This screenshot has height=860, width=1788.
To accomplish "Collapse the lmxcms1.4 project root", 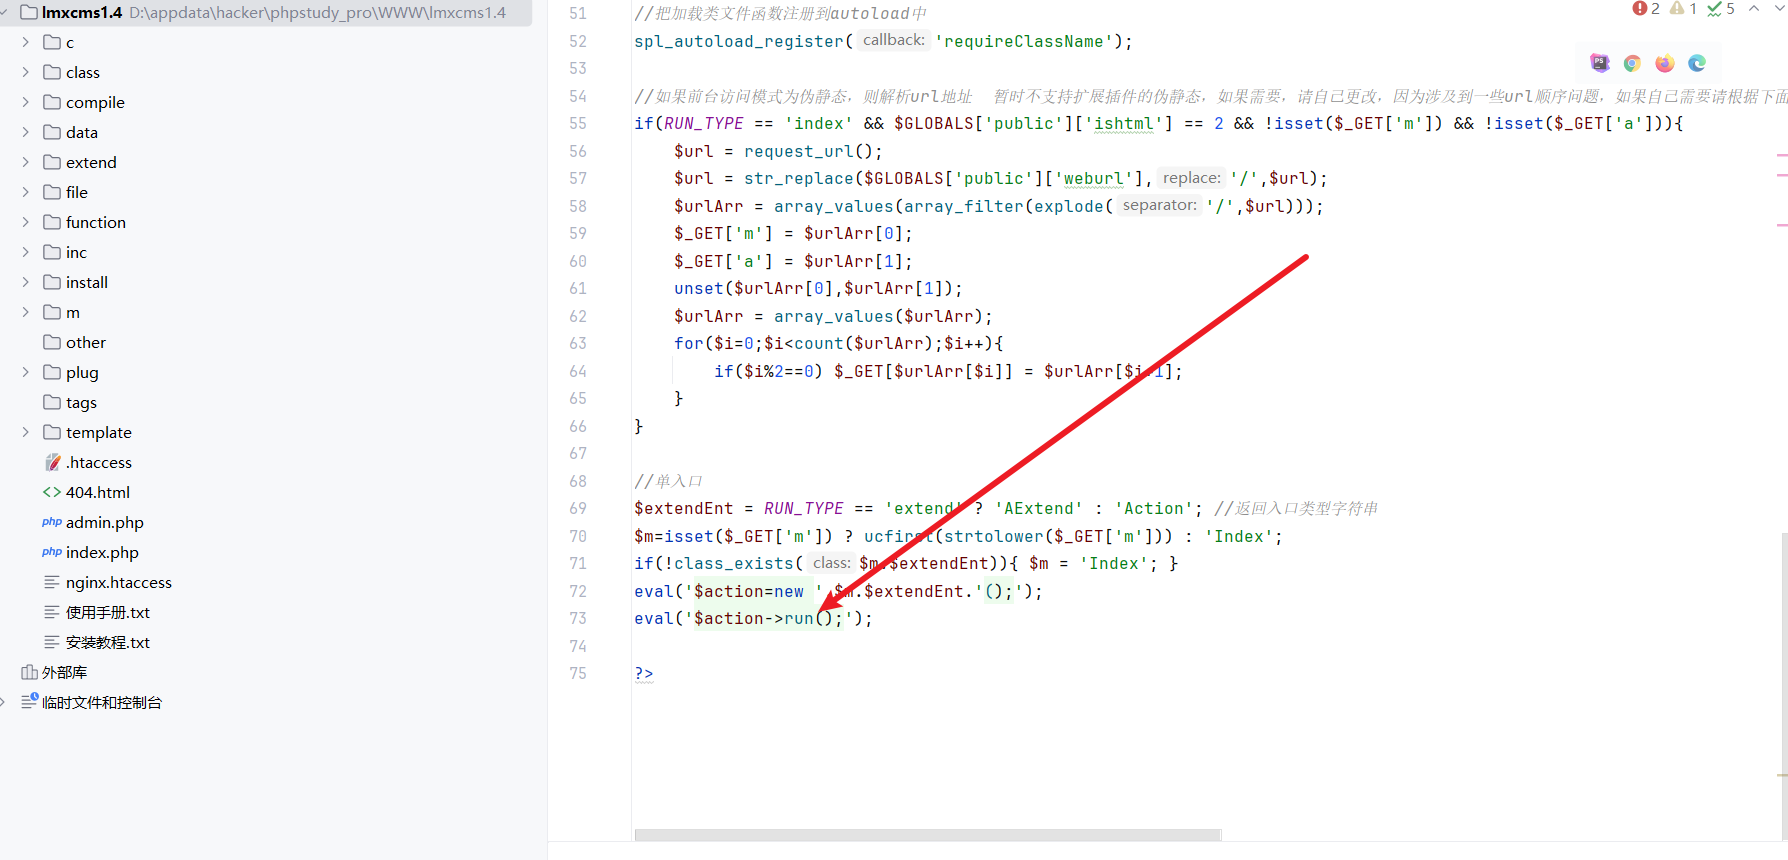I will tap(7, 13).
